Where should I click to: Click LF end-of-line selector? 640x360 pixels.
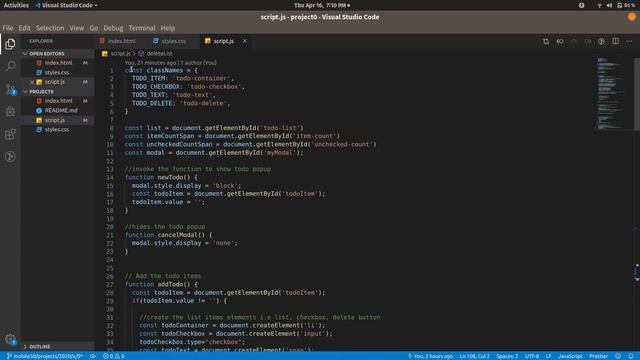pos(549,356)
